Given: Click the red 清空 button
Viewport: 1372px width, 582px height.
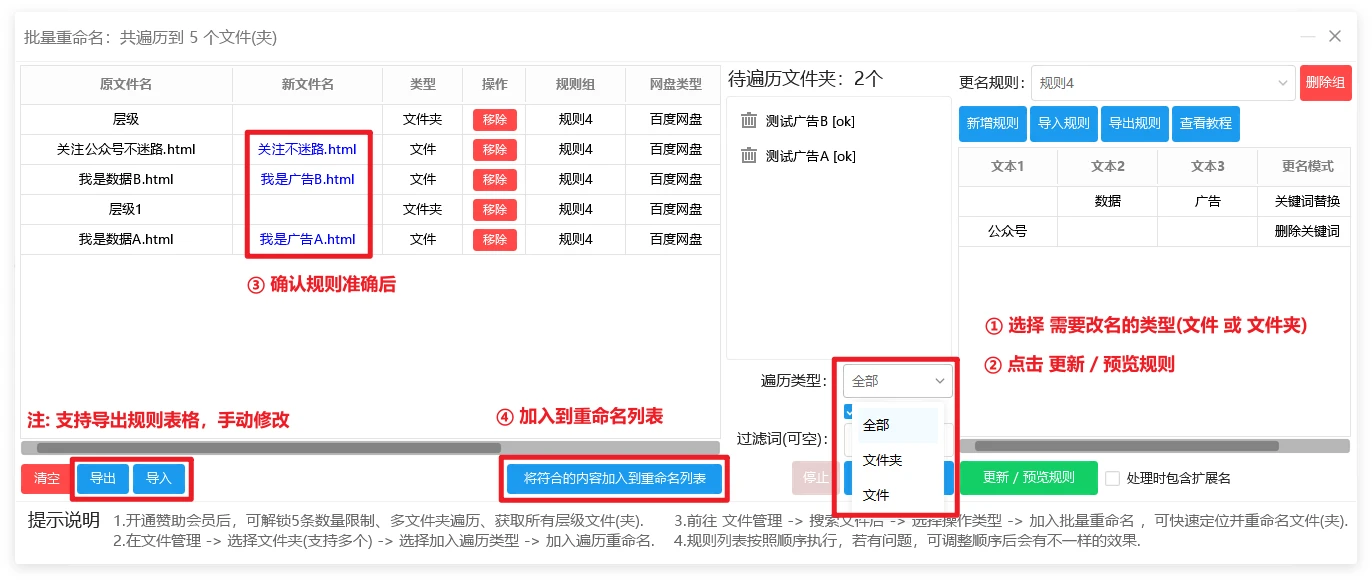Looking at the screenshot, I should coord(47,478).
